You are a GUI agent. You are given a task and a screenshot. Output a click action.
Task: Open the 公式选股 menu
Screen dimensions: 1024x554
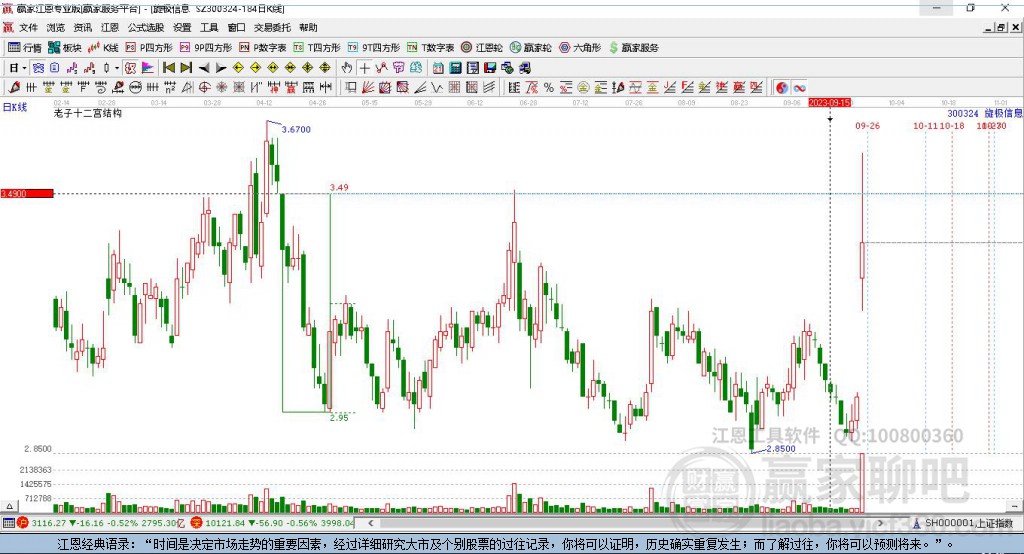146,27
